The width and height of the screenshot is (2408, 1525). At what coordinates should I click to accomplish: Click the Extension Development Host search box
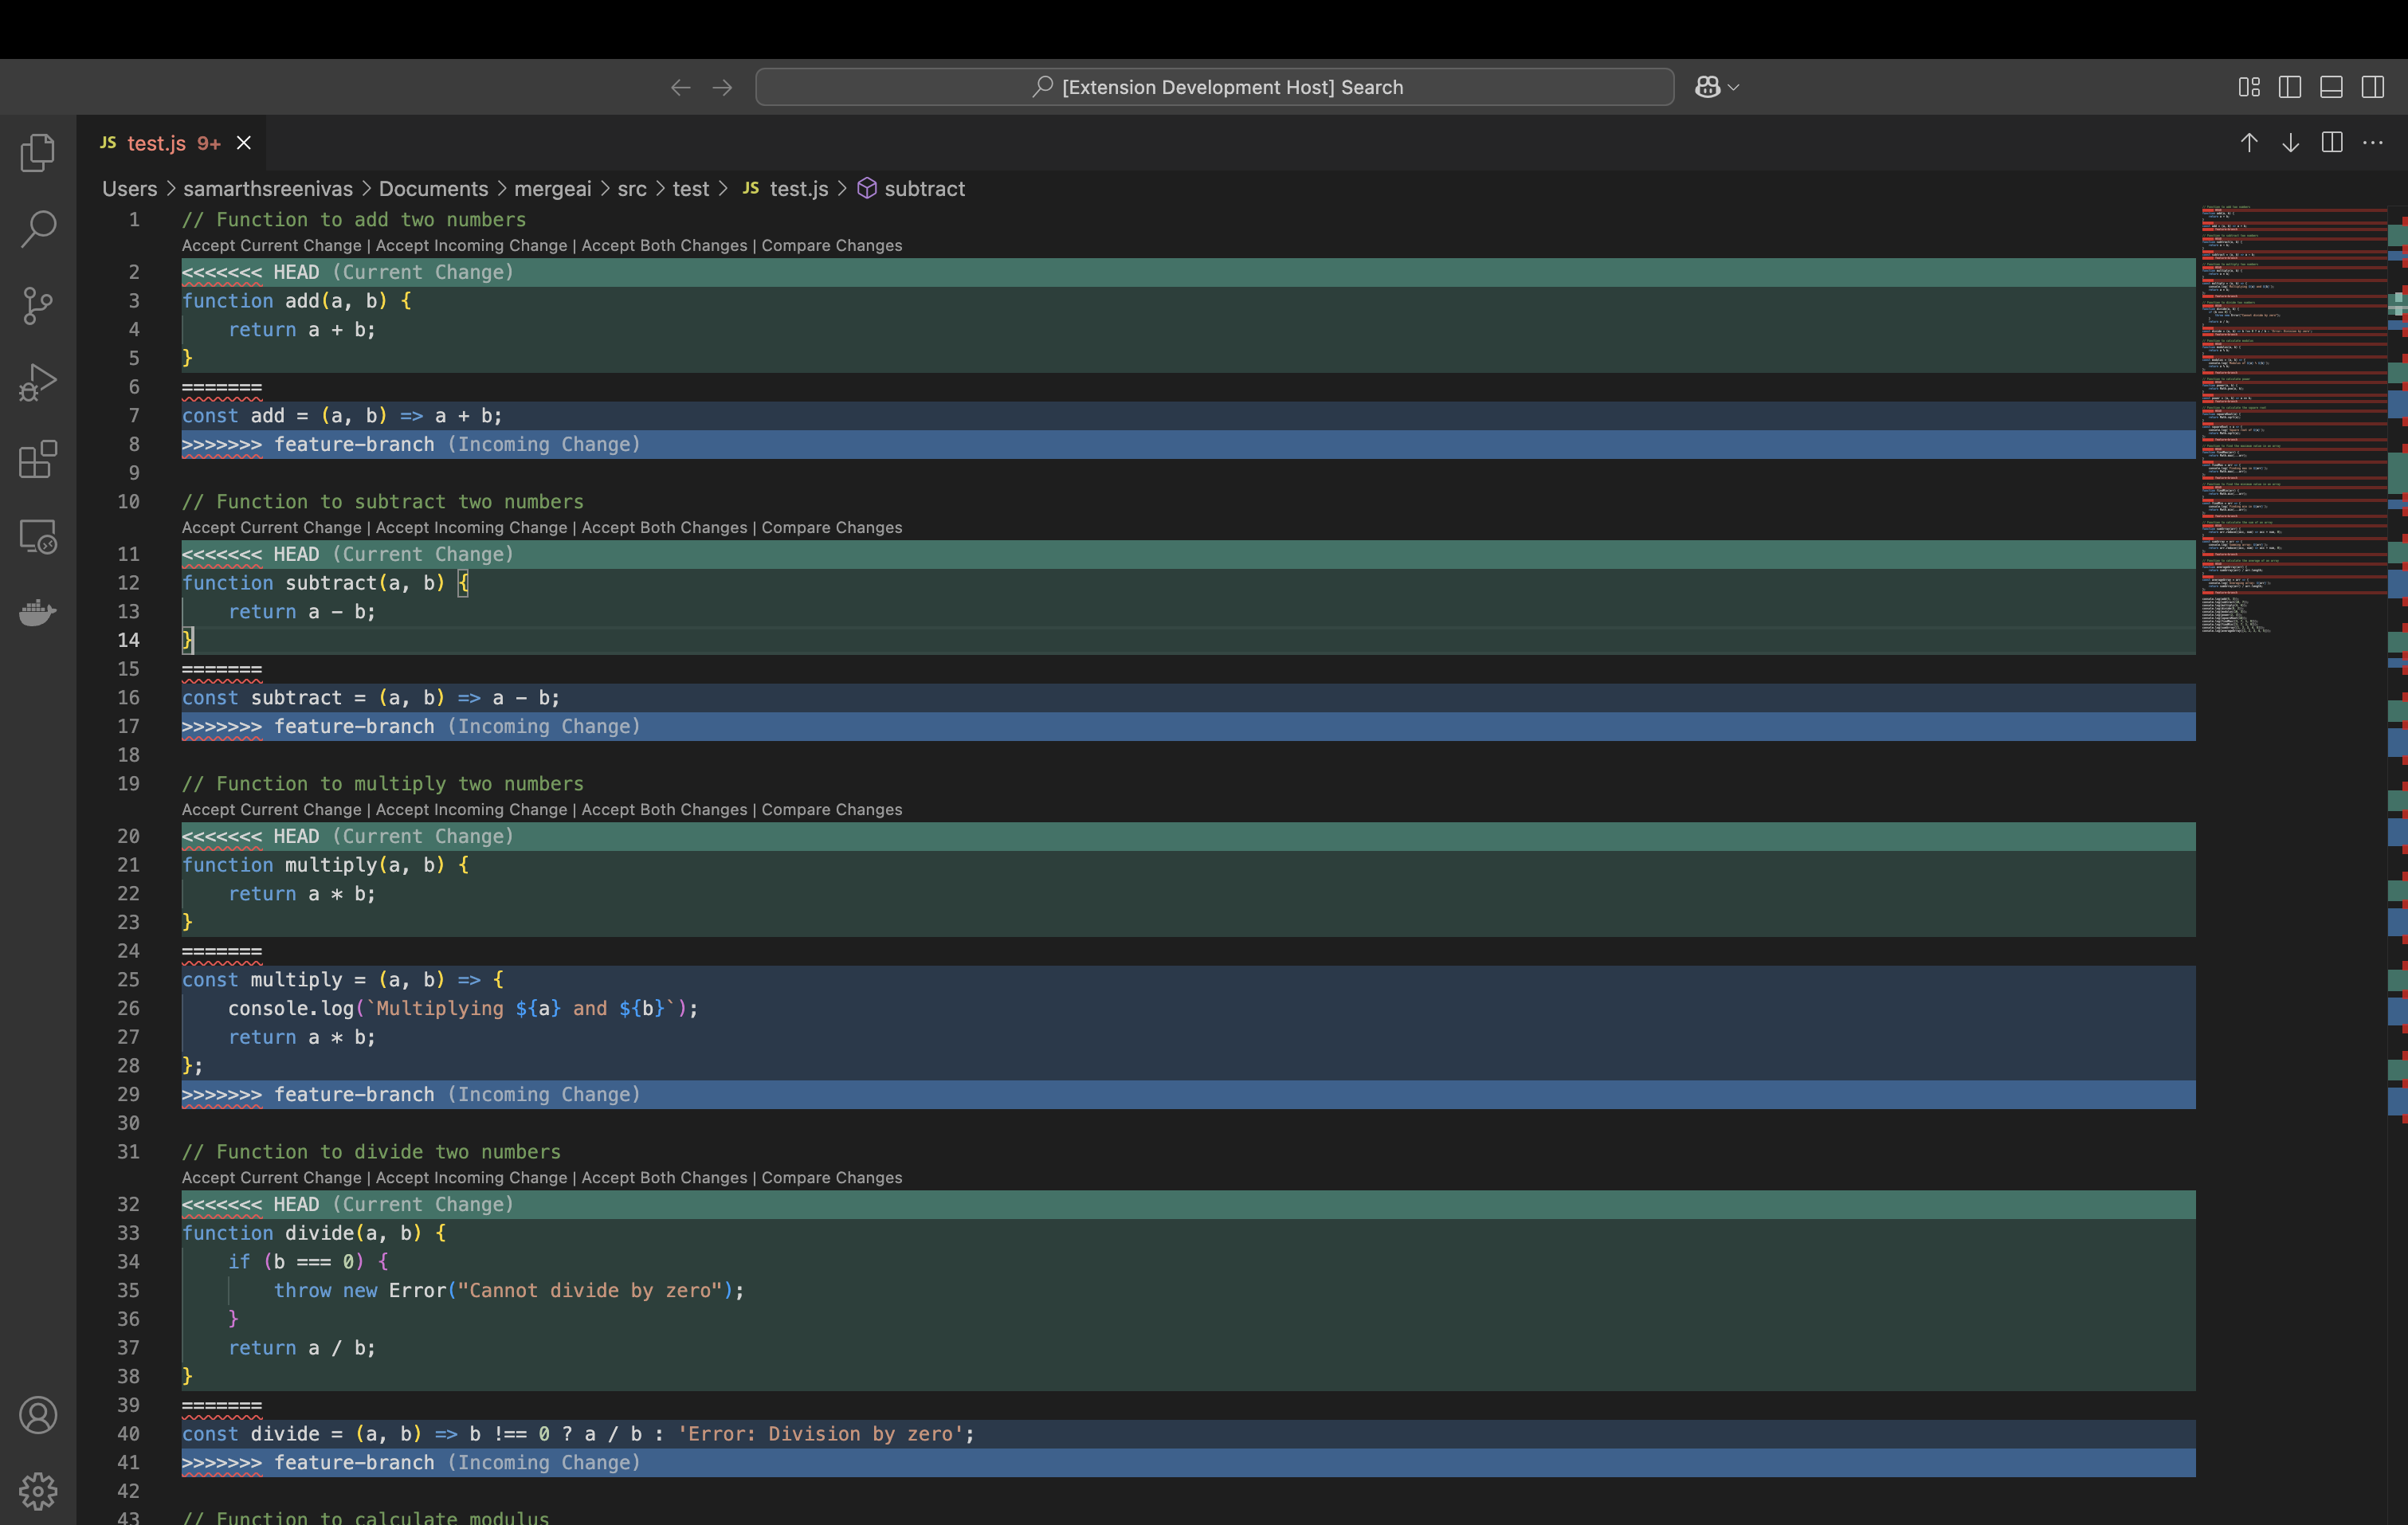[x=1214, y=87]
